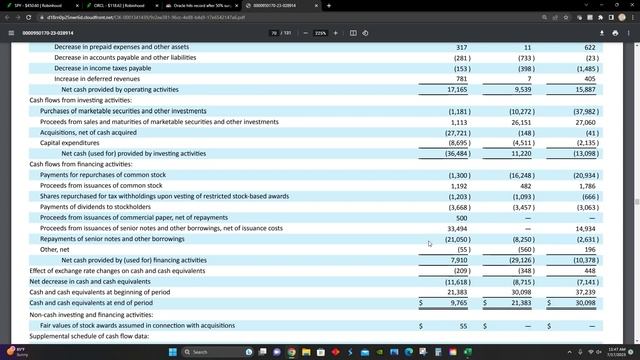Screen dimensions: 640x360
Task: Click 'Acquisitions, net of cash acquired' label
Action: [x=88, y=132]
